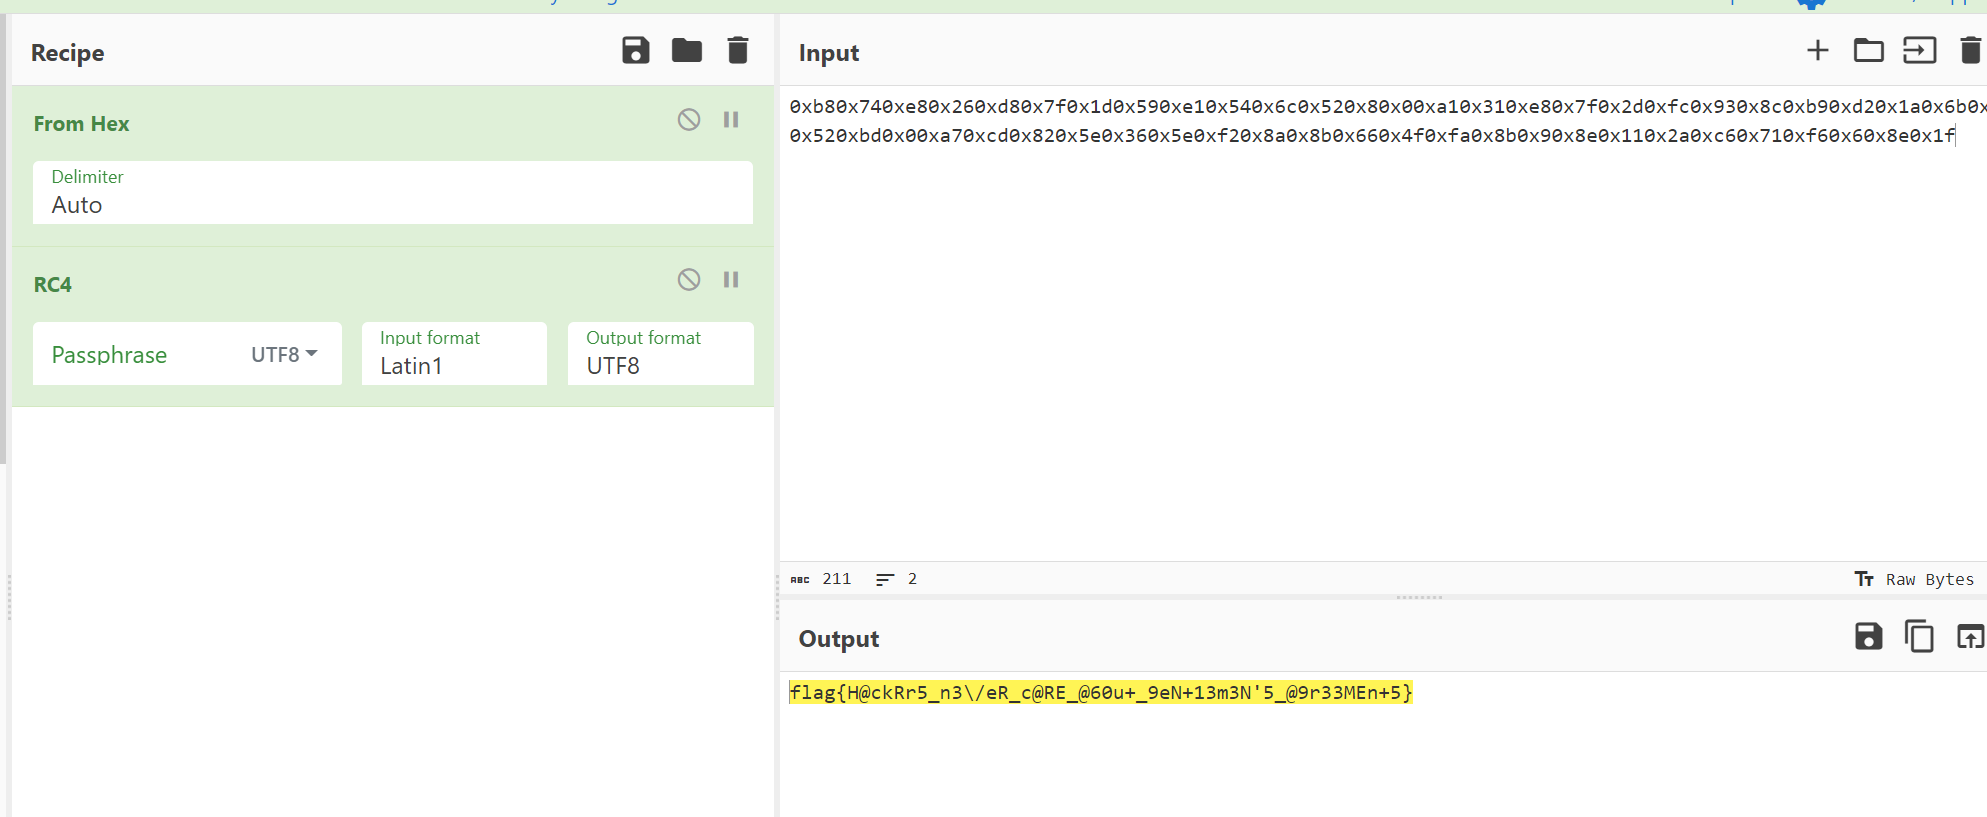Replace input with output
This screenshot has width=1987, height=817.
point(1969,637)
